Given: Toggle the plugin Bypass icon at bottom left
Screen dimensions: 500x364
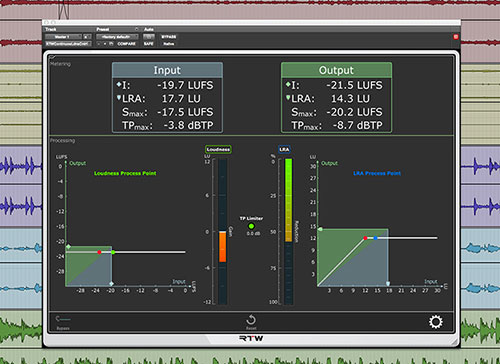Looking at the screenshot, I should tap(63, 319).
